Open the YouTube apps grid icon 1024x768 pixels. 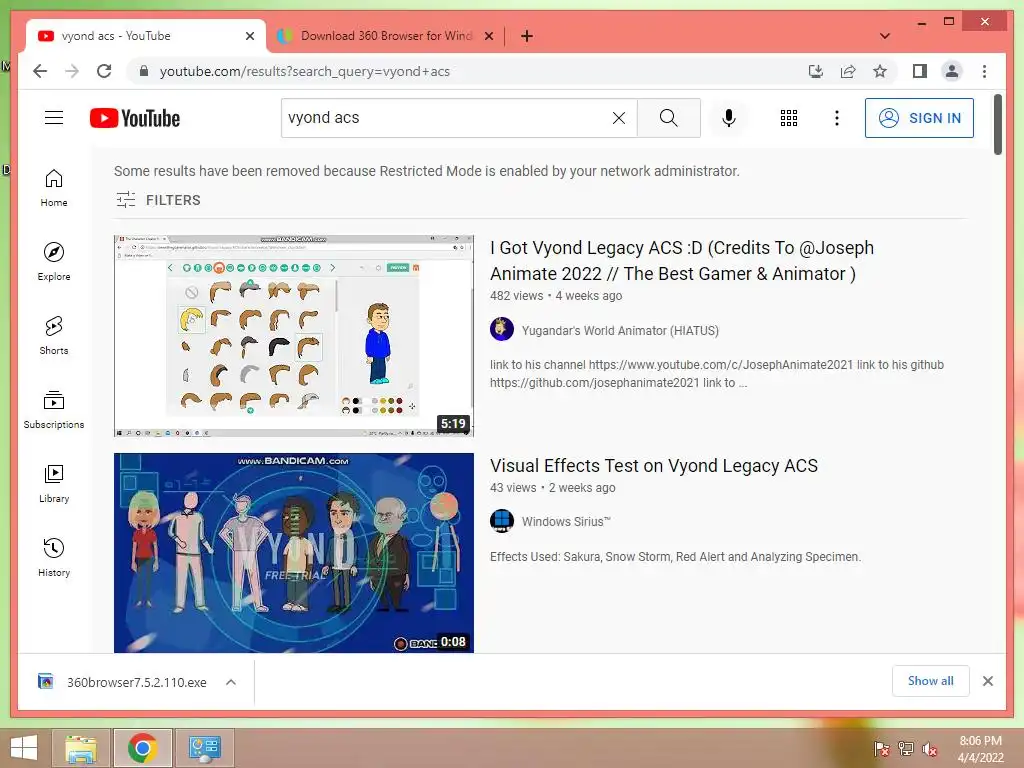pos(789,118)
